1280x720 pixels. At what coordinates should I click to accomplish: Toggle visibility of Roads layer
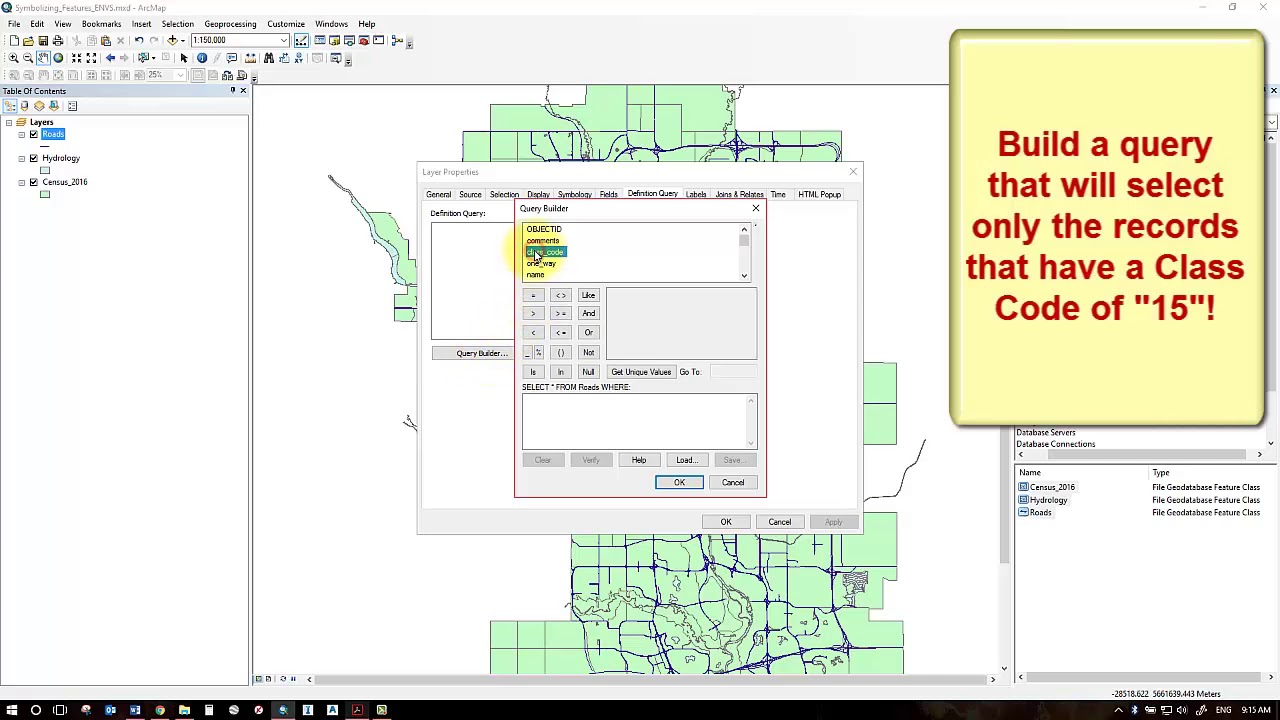tap(33, 134)
